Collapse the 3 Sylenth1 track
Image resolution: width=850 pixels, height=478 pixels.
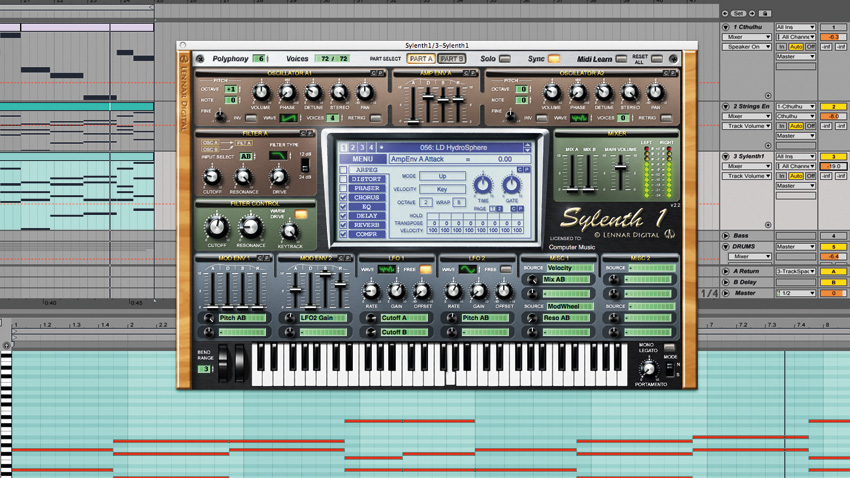pos(725,156)
